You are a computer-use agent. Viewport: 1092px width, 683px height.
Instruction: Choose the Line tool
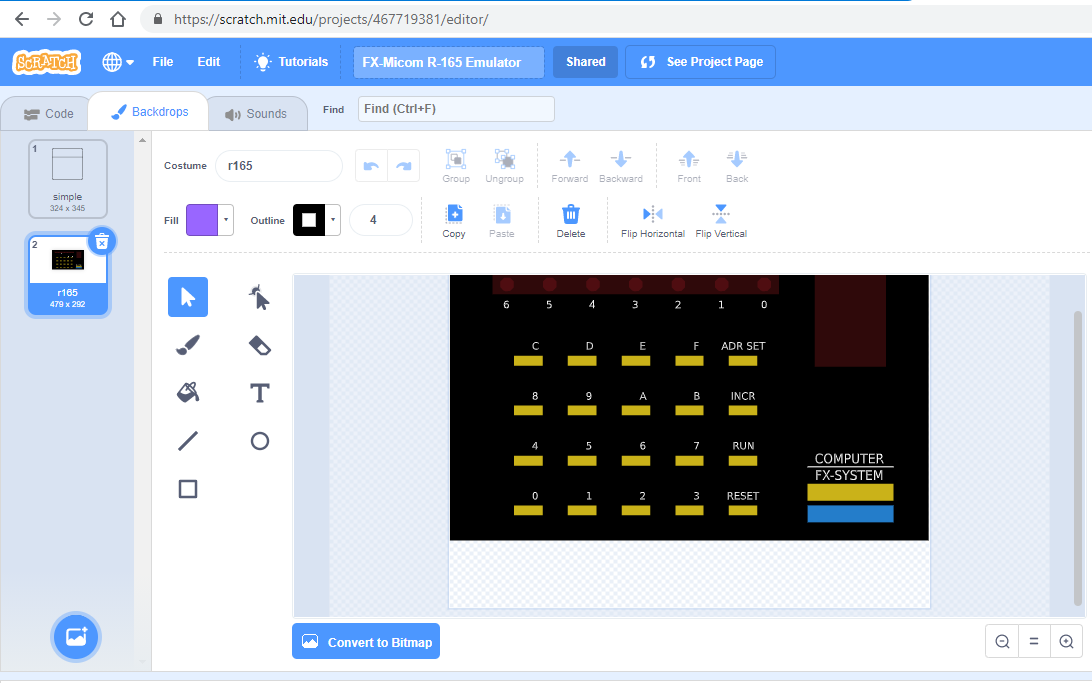click(x=187, y=441)
